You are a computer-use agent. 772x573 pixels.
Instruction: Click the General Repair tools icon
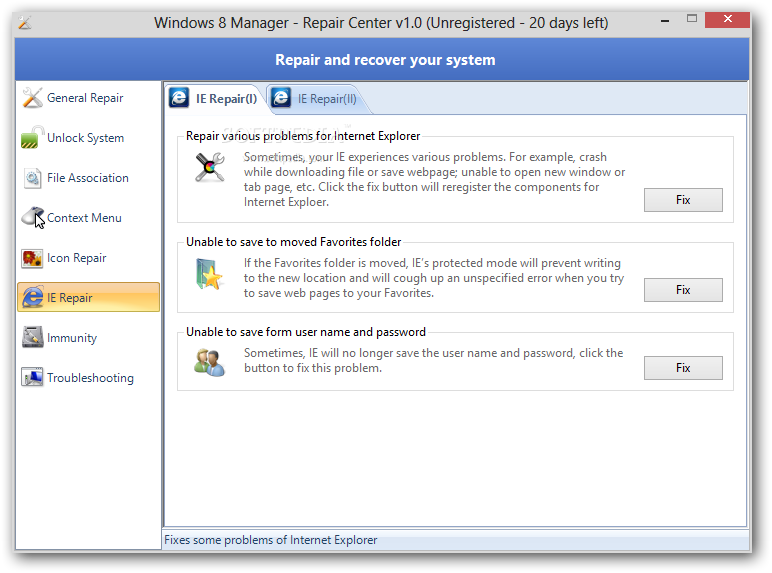click(x=32, y=97)
